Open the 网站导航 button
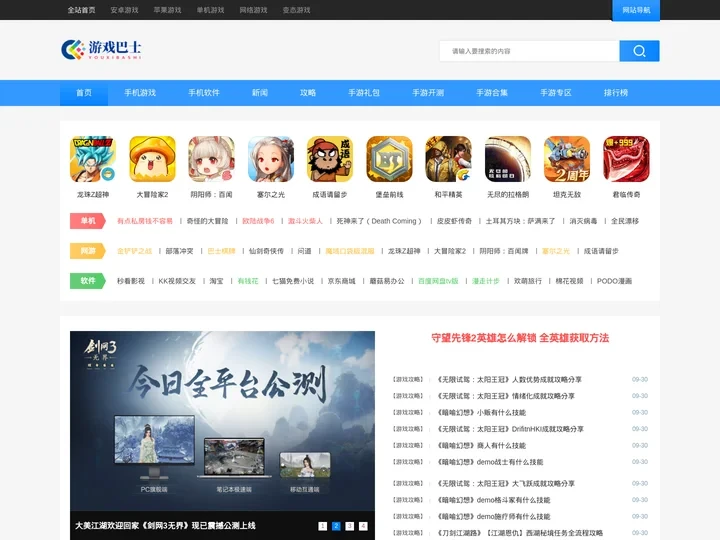720x540 pixels. [x=636, y=10]
